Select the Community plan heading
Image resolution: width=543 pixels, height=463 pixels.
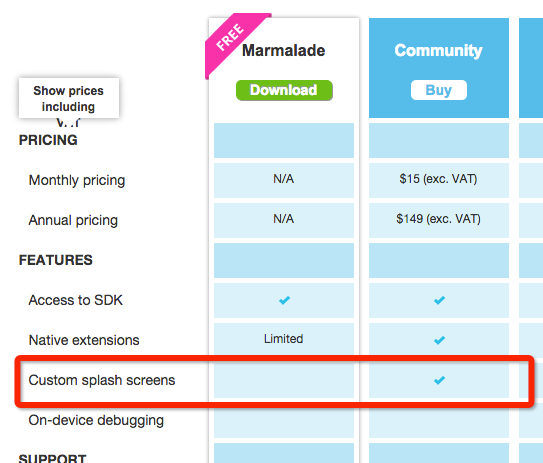(x=438, y=51)
